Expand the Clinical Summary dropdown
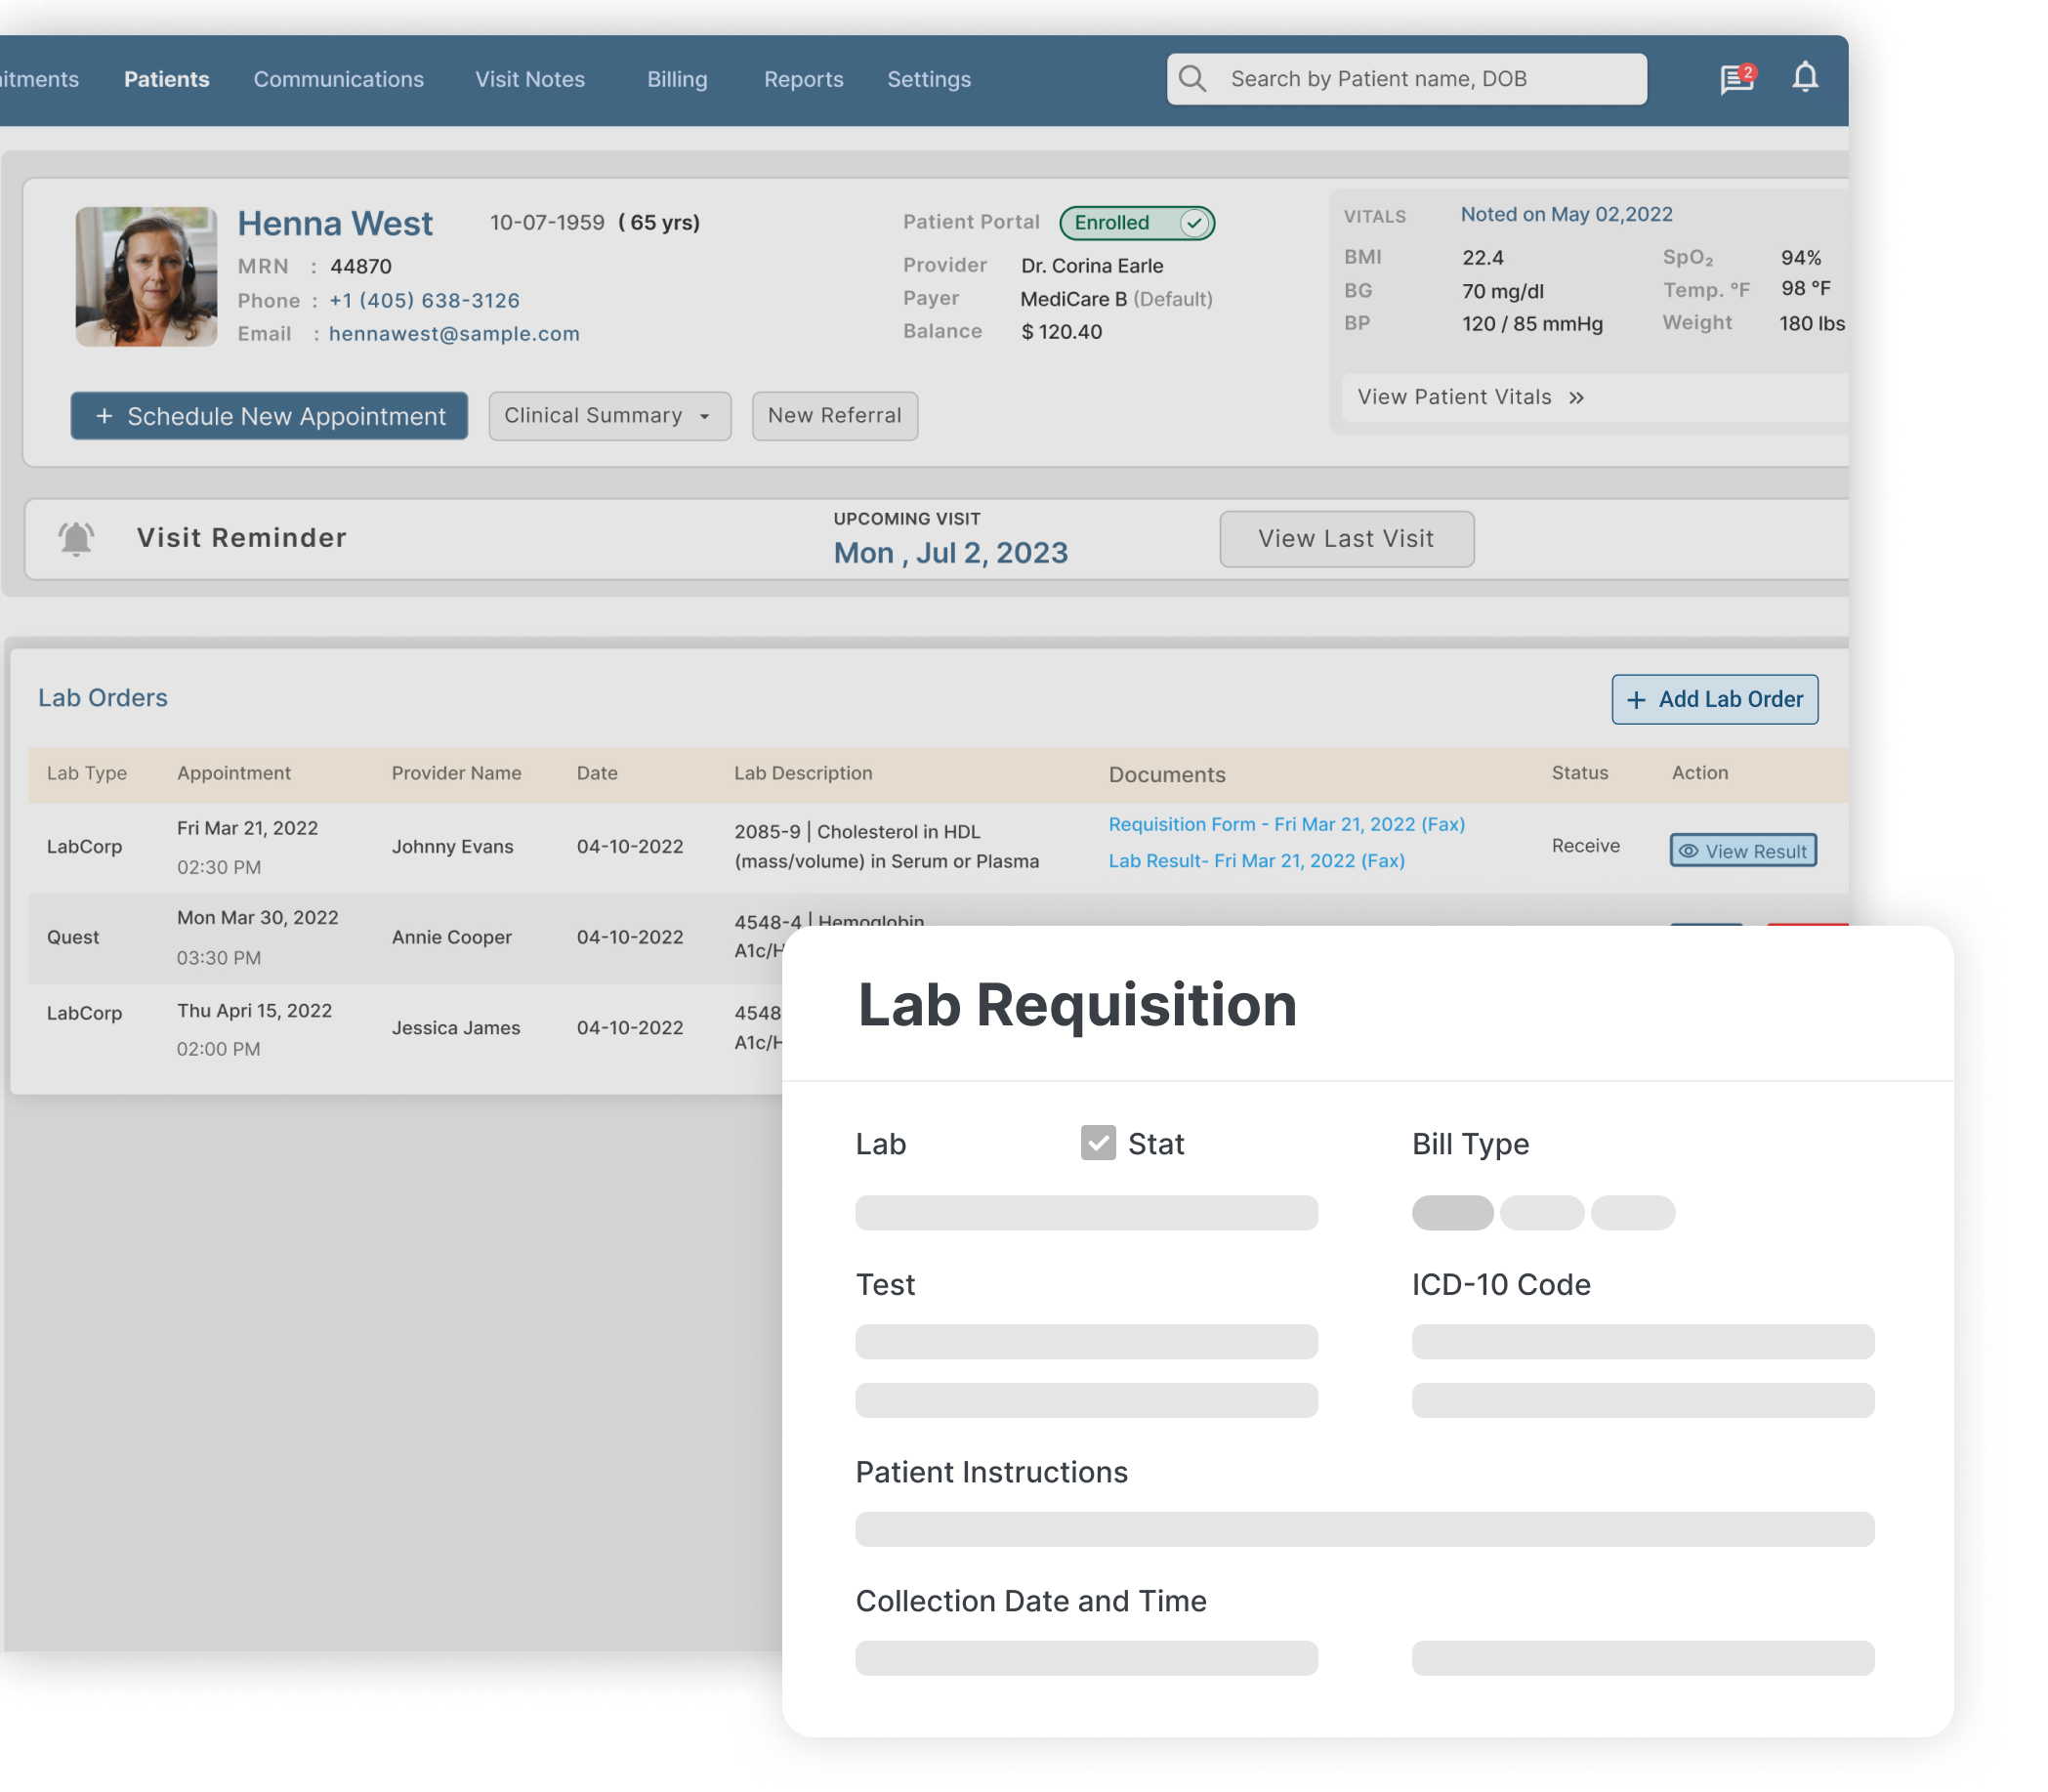This screenshot has height=1792, width=2048. coord(609,416)
